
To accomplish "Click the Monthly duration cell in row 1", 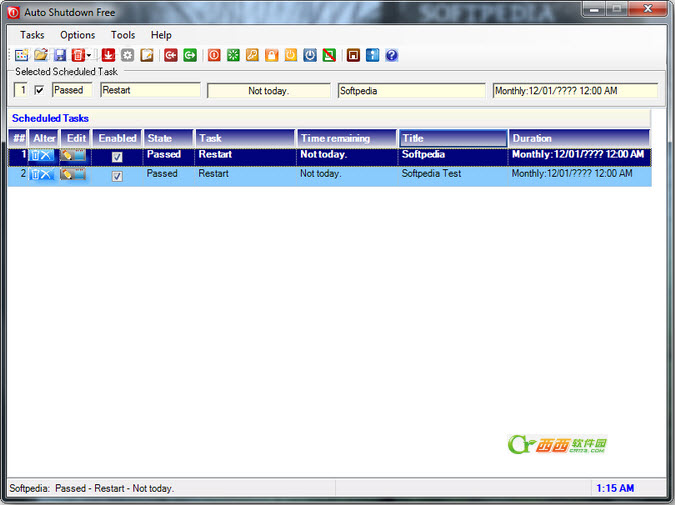I will point(578,155).
